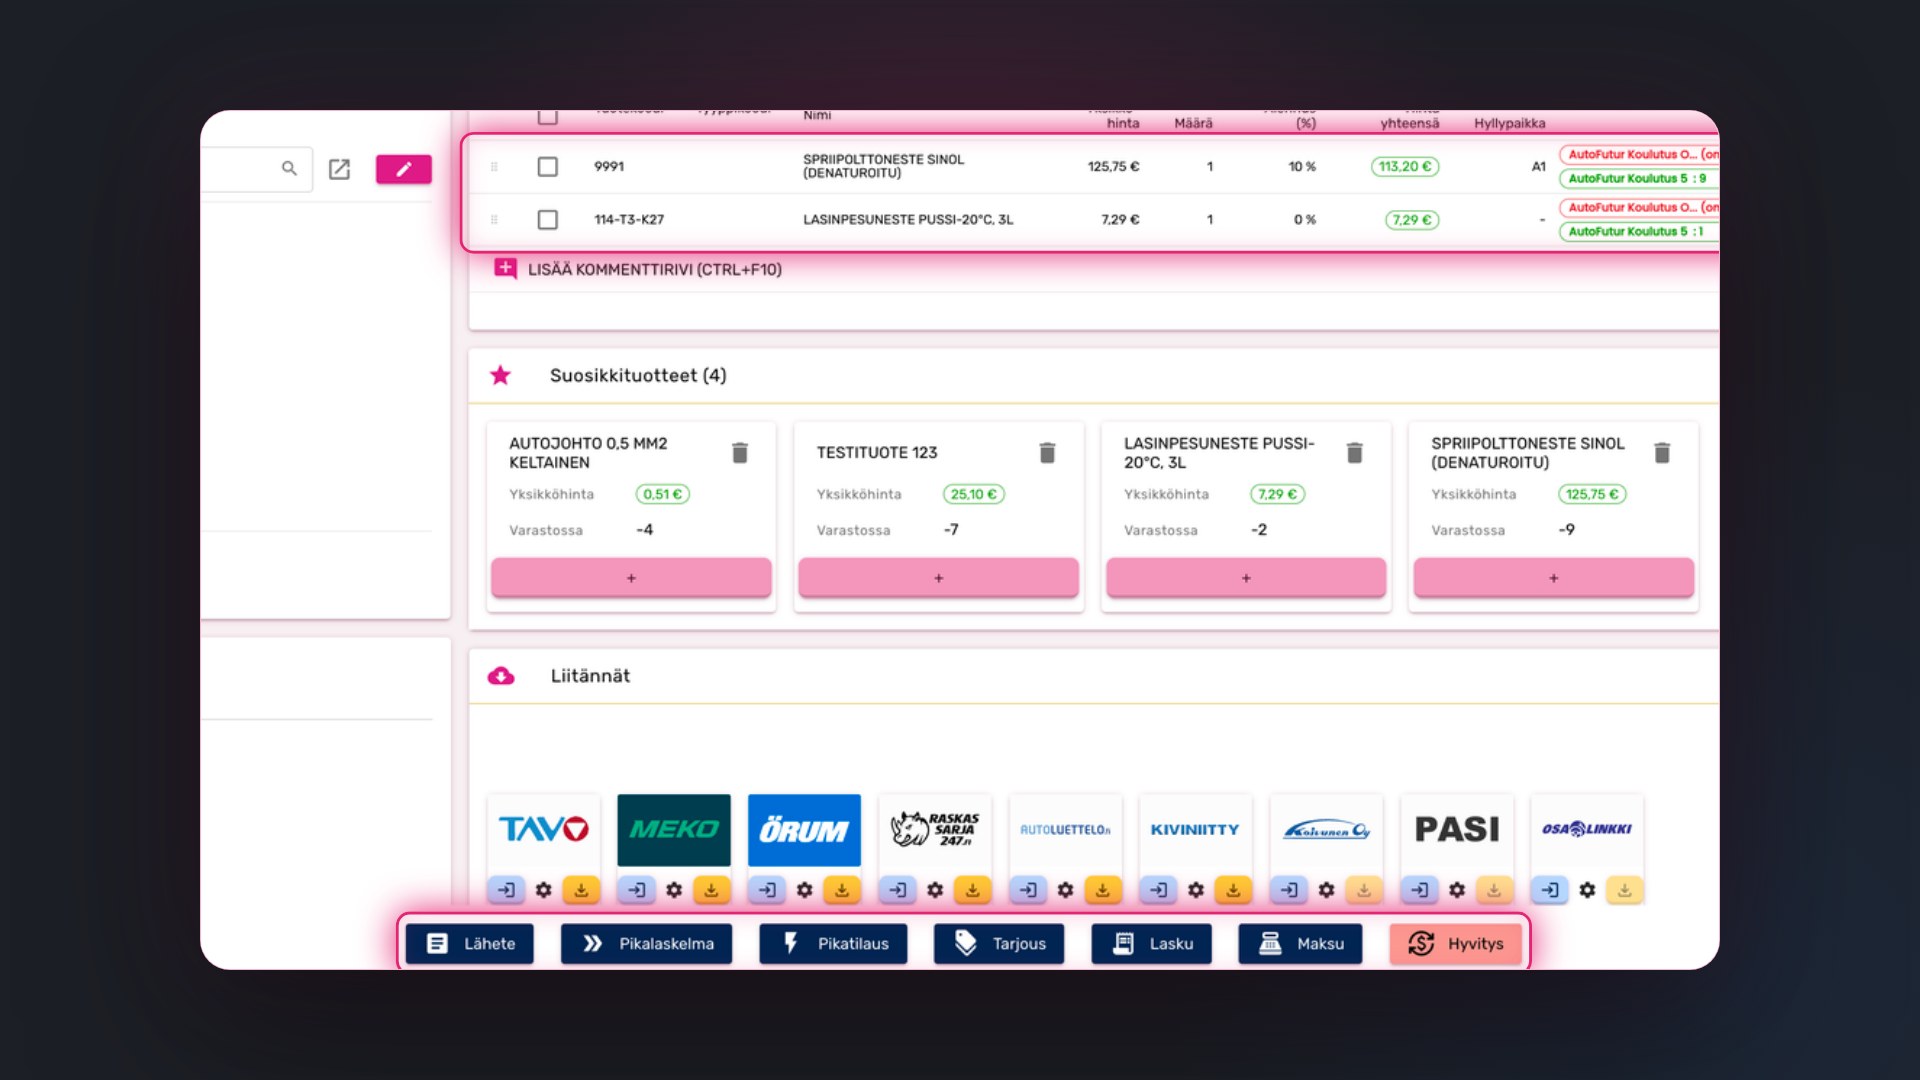This screenshot has width=1920, height=1080.
Task: Remove SPRIIPOLTTONESTE SINOL favorite via trash icon
Action: tap(1662, 453)
